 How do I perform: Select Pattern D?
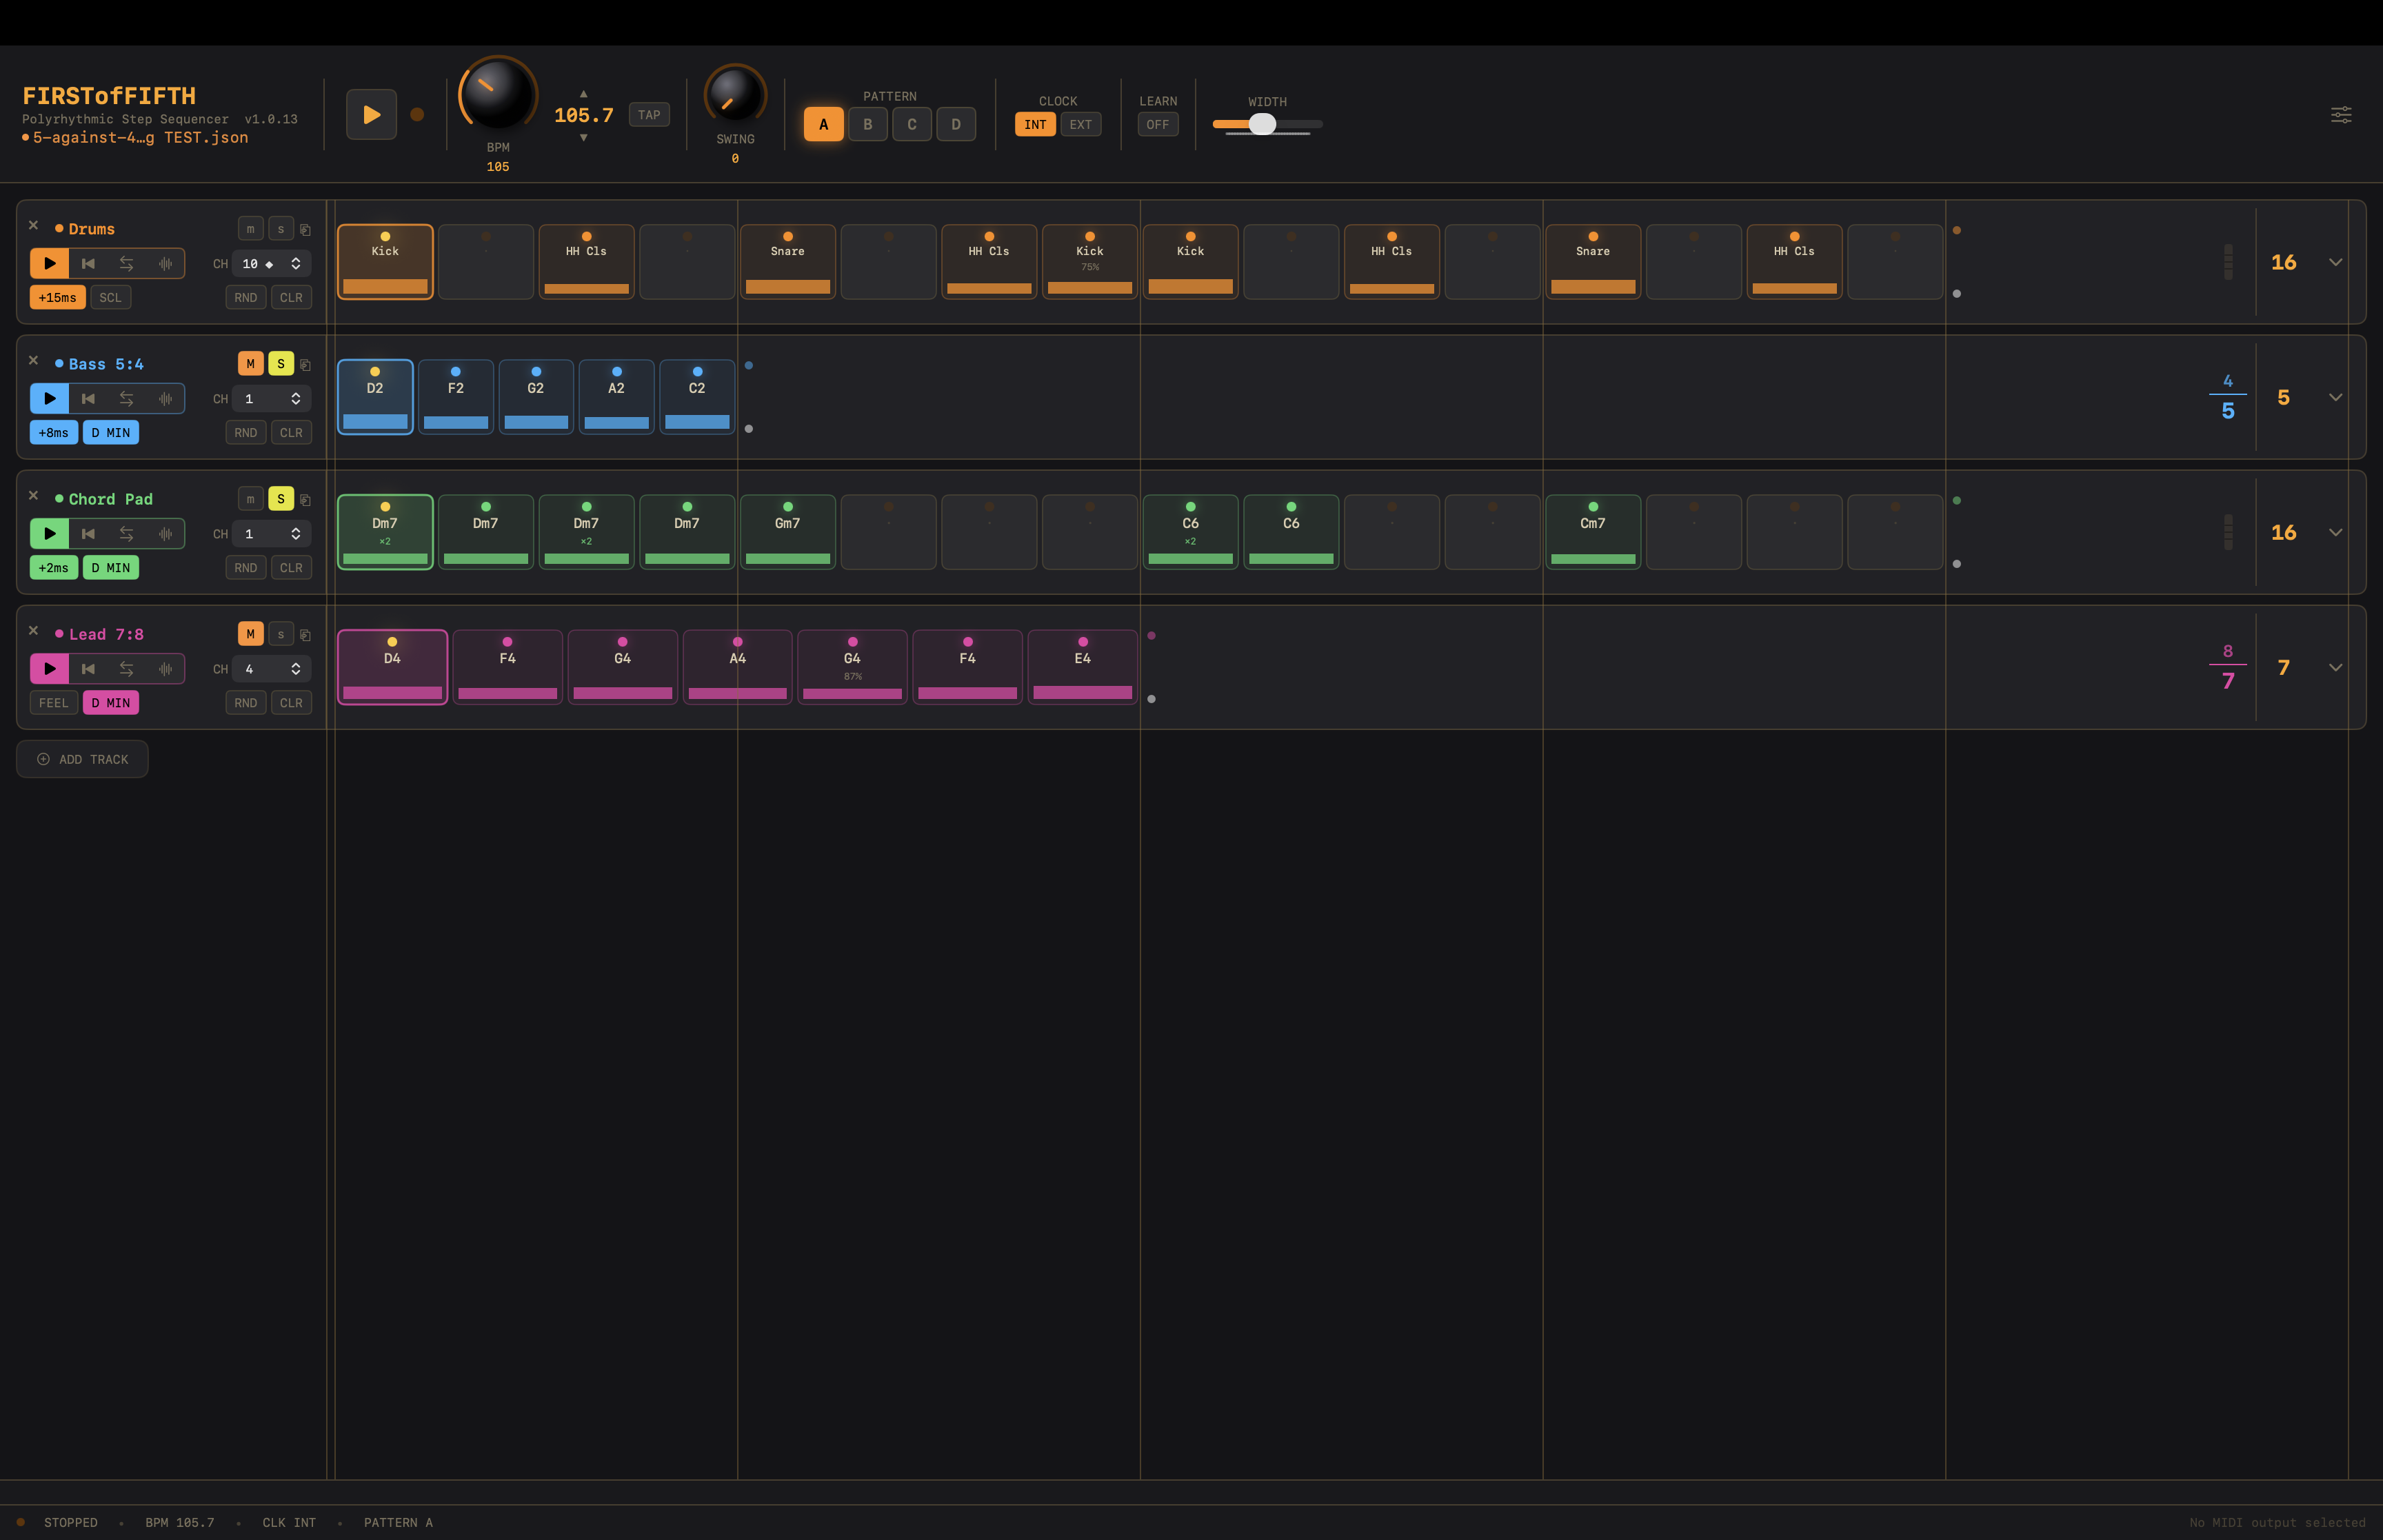pyautogui.click(x=955, y=124)
